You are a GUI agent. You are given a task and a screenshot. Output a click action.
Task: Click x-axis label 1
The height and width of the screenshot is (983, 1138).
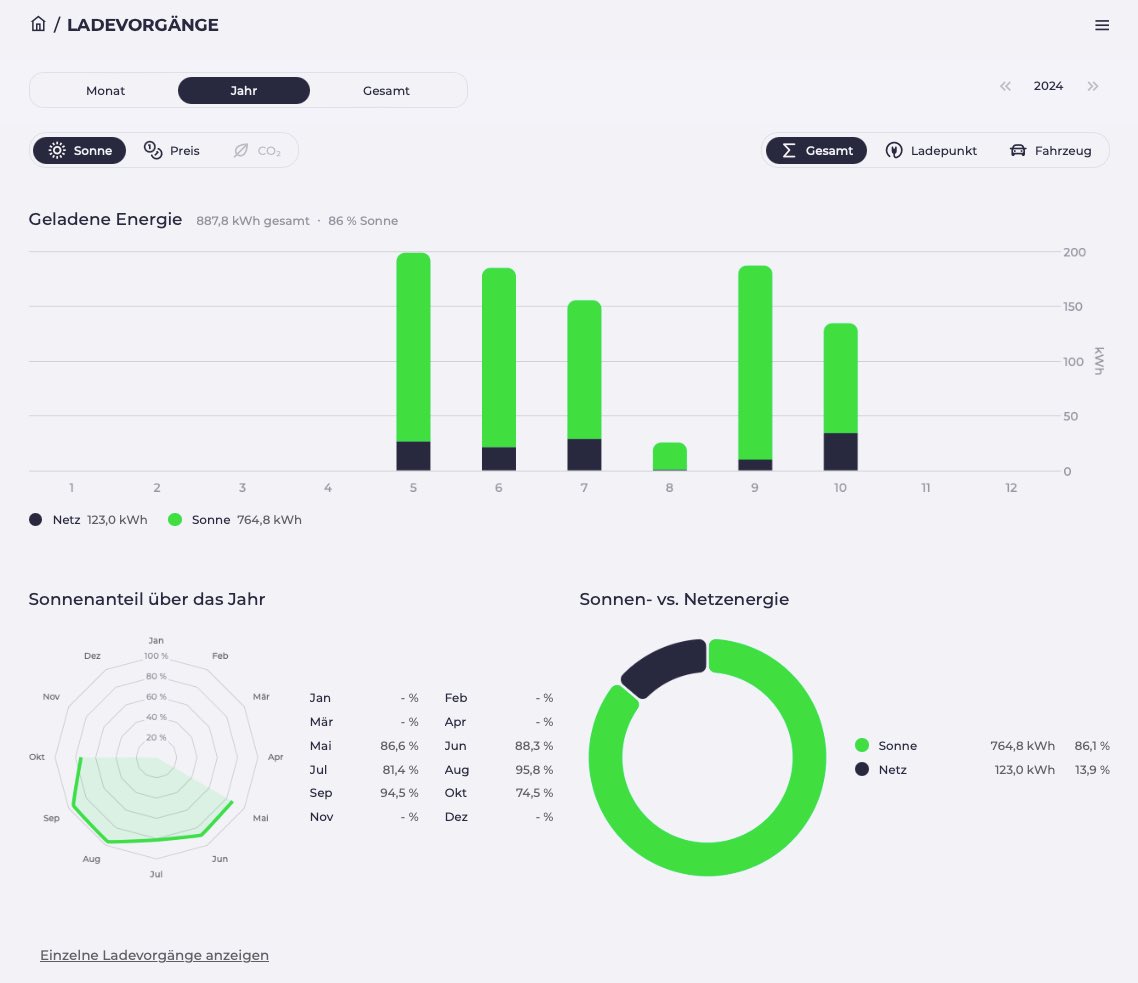point(71,488)
